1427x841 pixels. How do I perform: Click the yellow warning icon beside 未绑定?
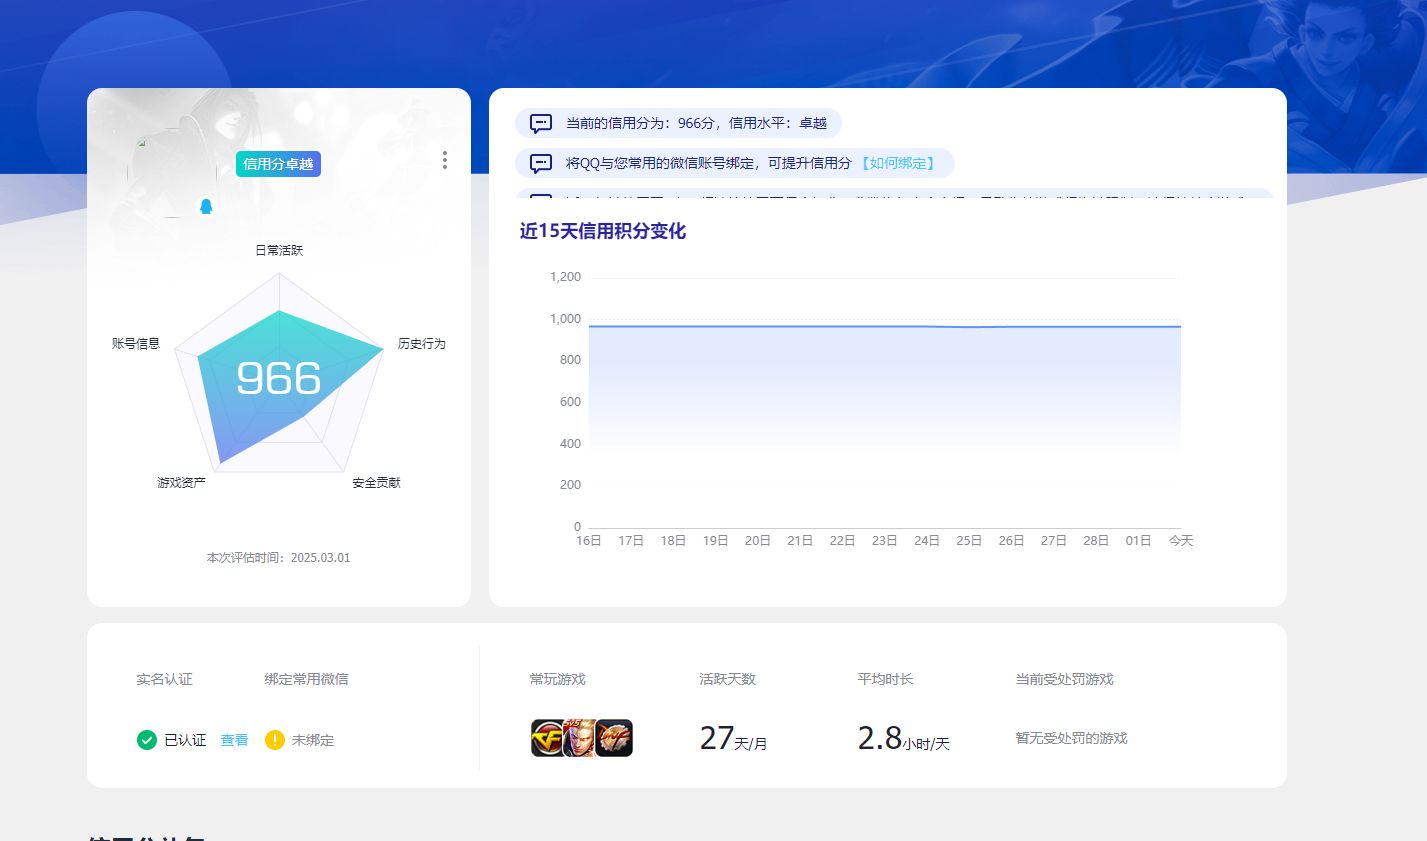tap(275, 740)
